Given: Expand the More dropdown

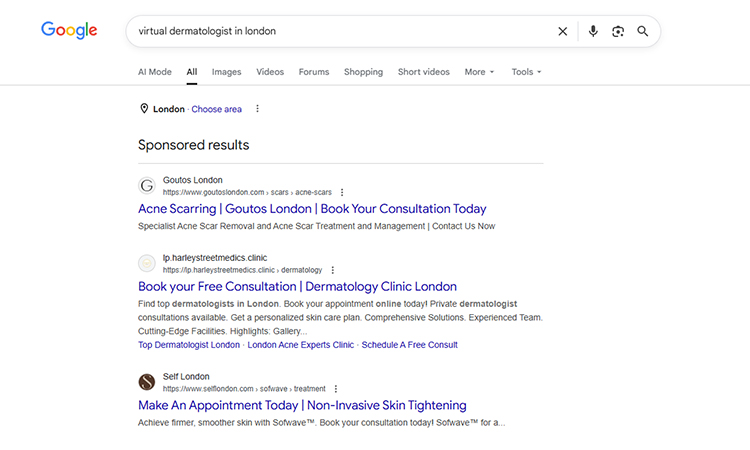Looking at the screenshot, I should coord(479,72).
